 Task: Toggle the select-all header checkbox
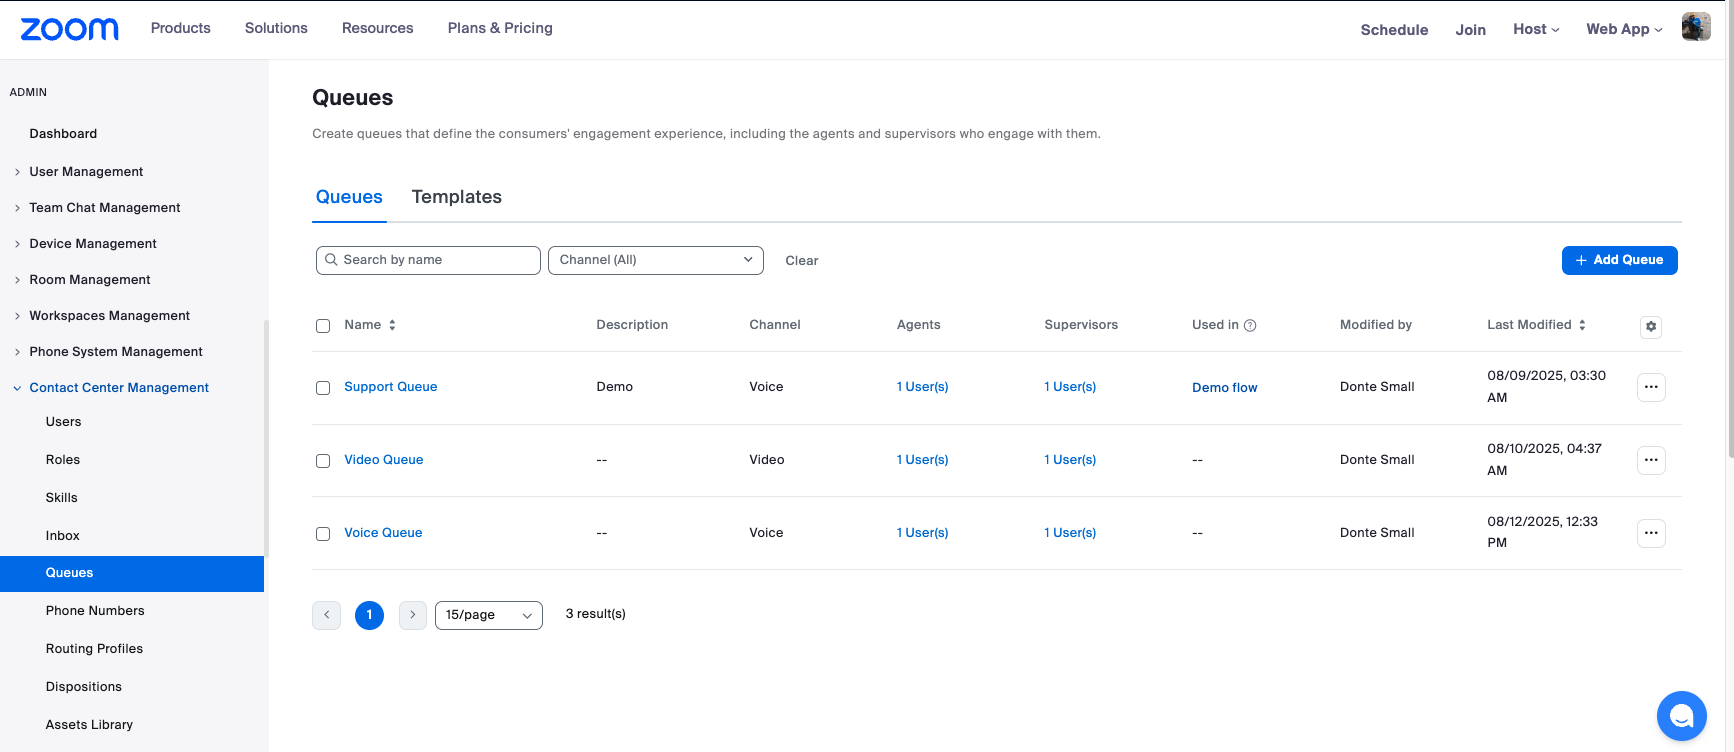click(323, 326)
